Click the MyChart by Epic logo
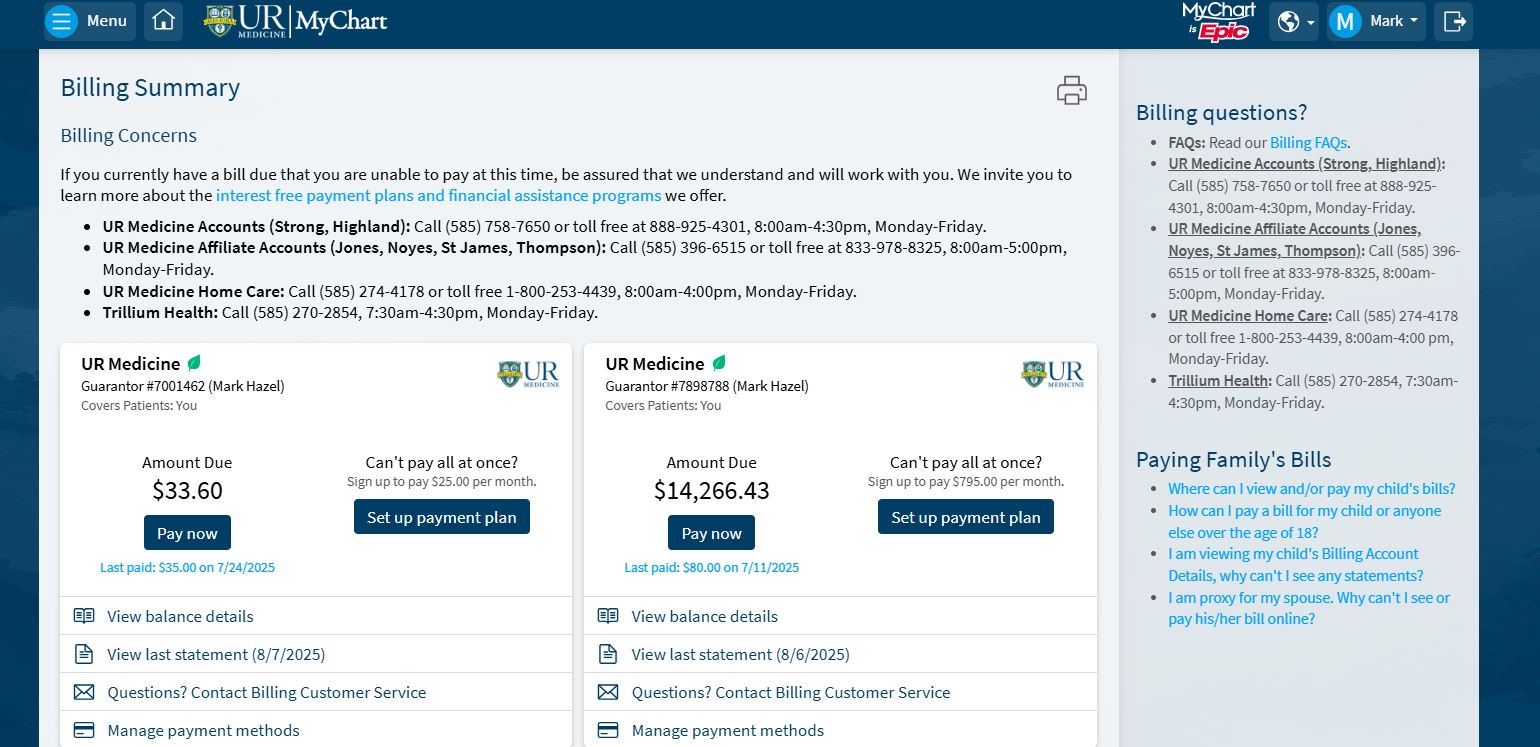The height and width of the screenshot is (747, 1540). tap(1218, 21)
